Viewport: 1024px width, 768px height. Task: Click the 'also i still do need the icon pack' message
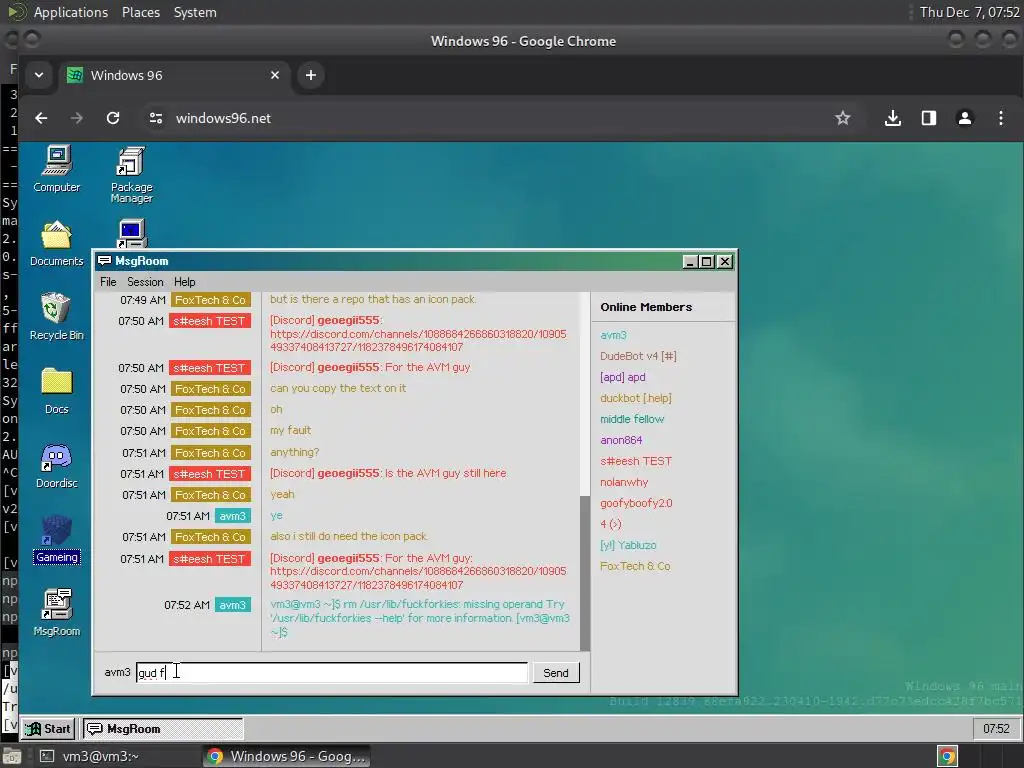(x=349, y=536)
